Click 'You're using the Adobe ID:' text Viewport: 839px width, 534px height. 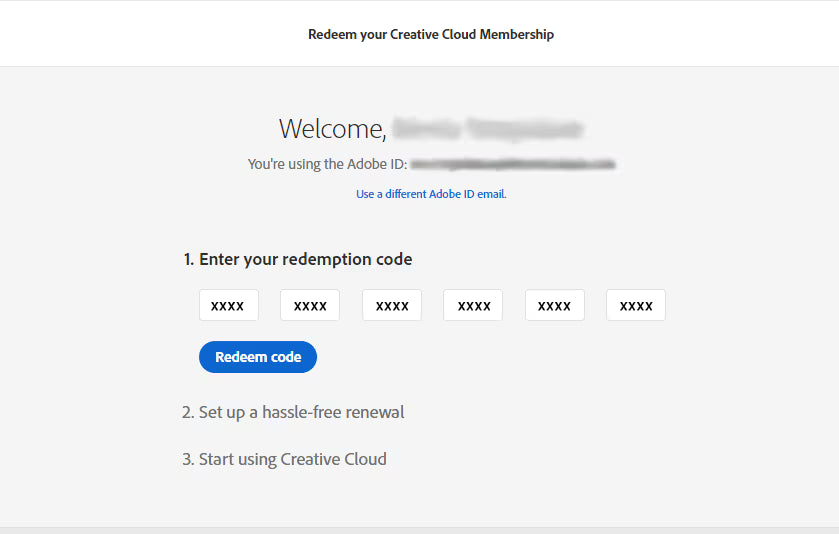[327, 164]
